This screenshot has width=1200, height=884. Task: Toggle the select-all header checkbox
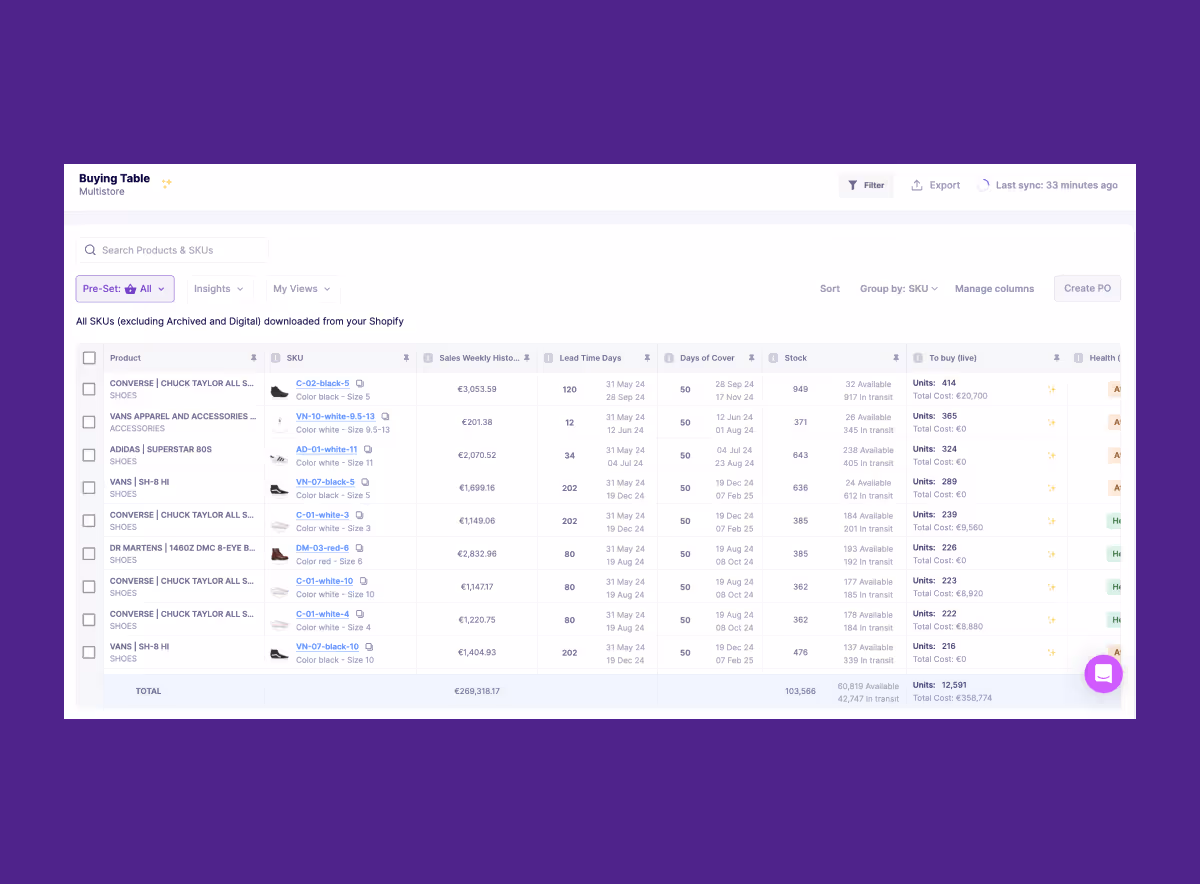coord(89,358)
